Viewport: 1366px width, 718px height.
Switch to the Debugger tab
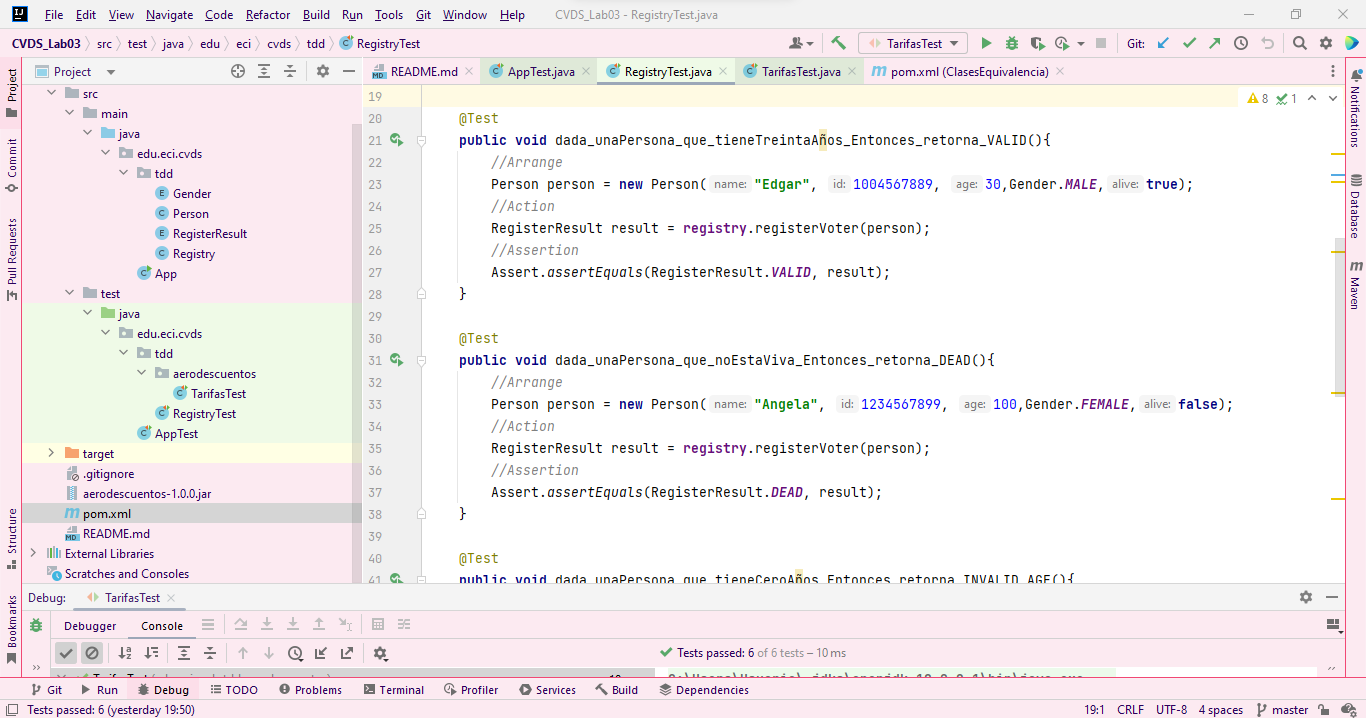[90, 626]
